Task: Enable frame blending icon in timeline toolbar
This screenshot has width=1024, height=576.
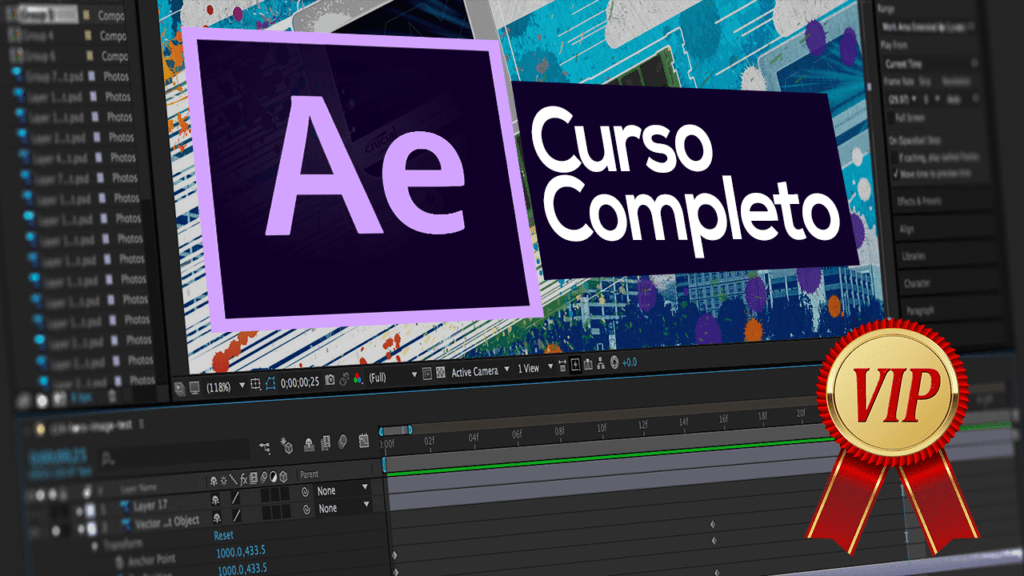Action: pos(326,443)
